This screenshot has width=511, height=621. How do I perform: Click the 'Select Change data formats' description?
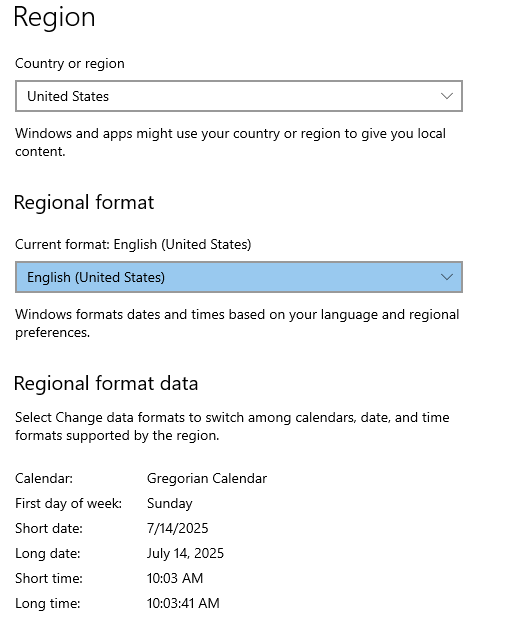point(232,427)
